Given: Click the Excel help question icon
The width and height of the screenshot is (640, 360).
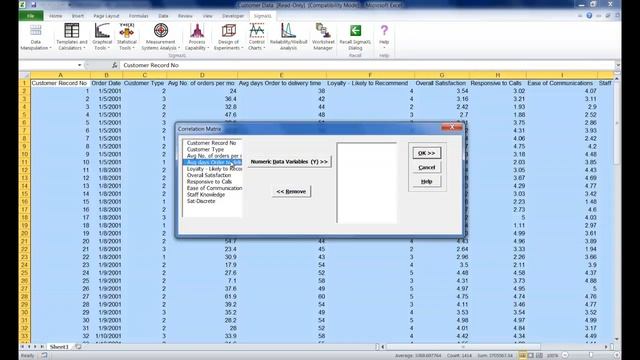Looking at the screenshot, I should point(589,16).
